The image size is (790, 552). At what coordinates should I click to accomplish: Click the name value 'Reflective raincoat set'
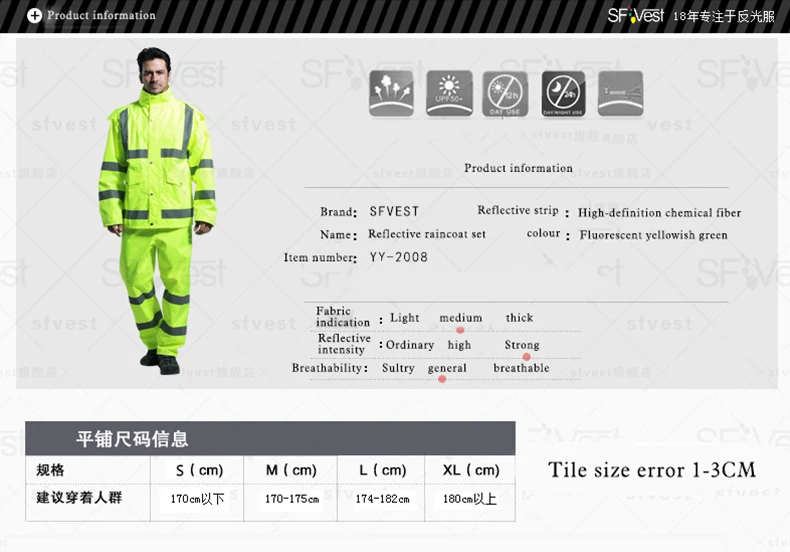pyautogui.click(x=427, y=234)
